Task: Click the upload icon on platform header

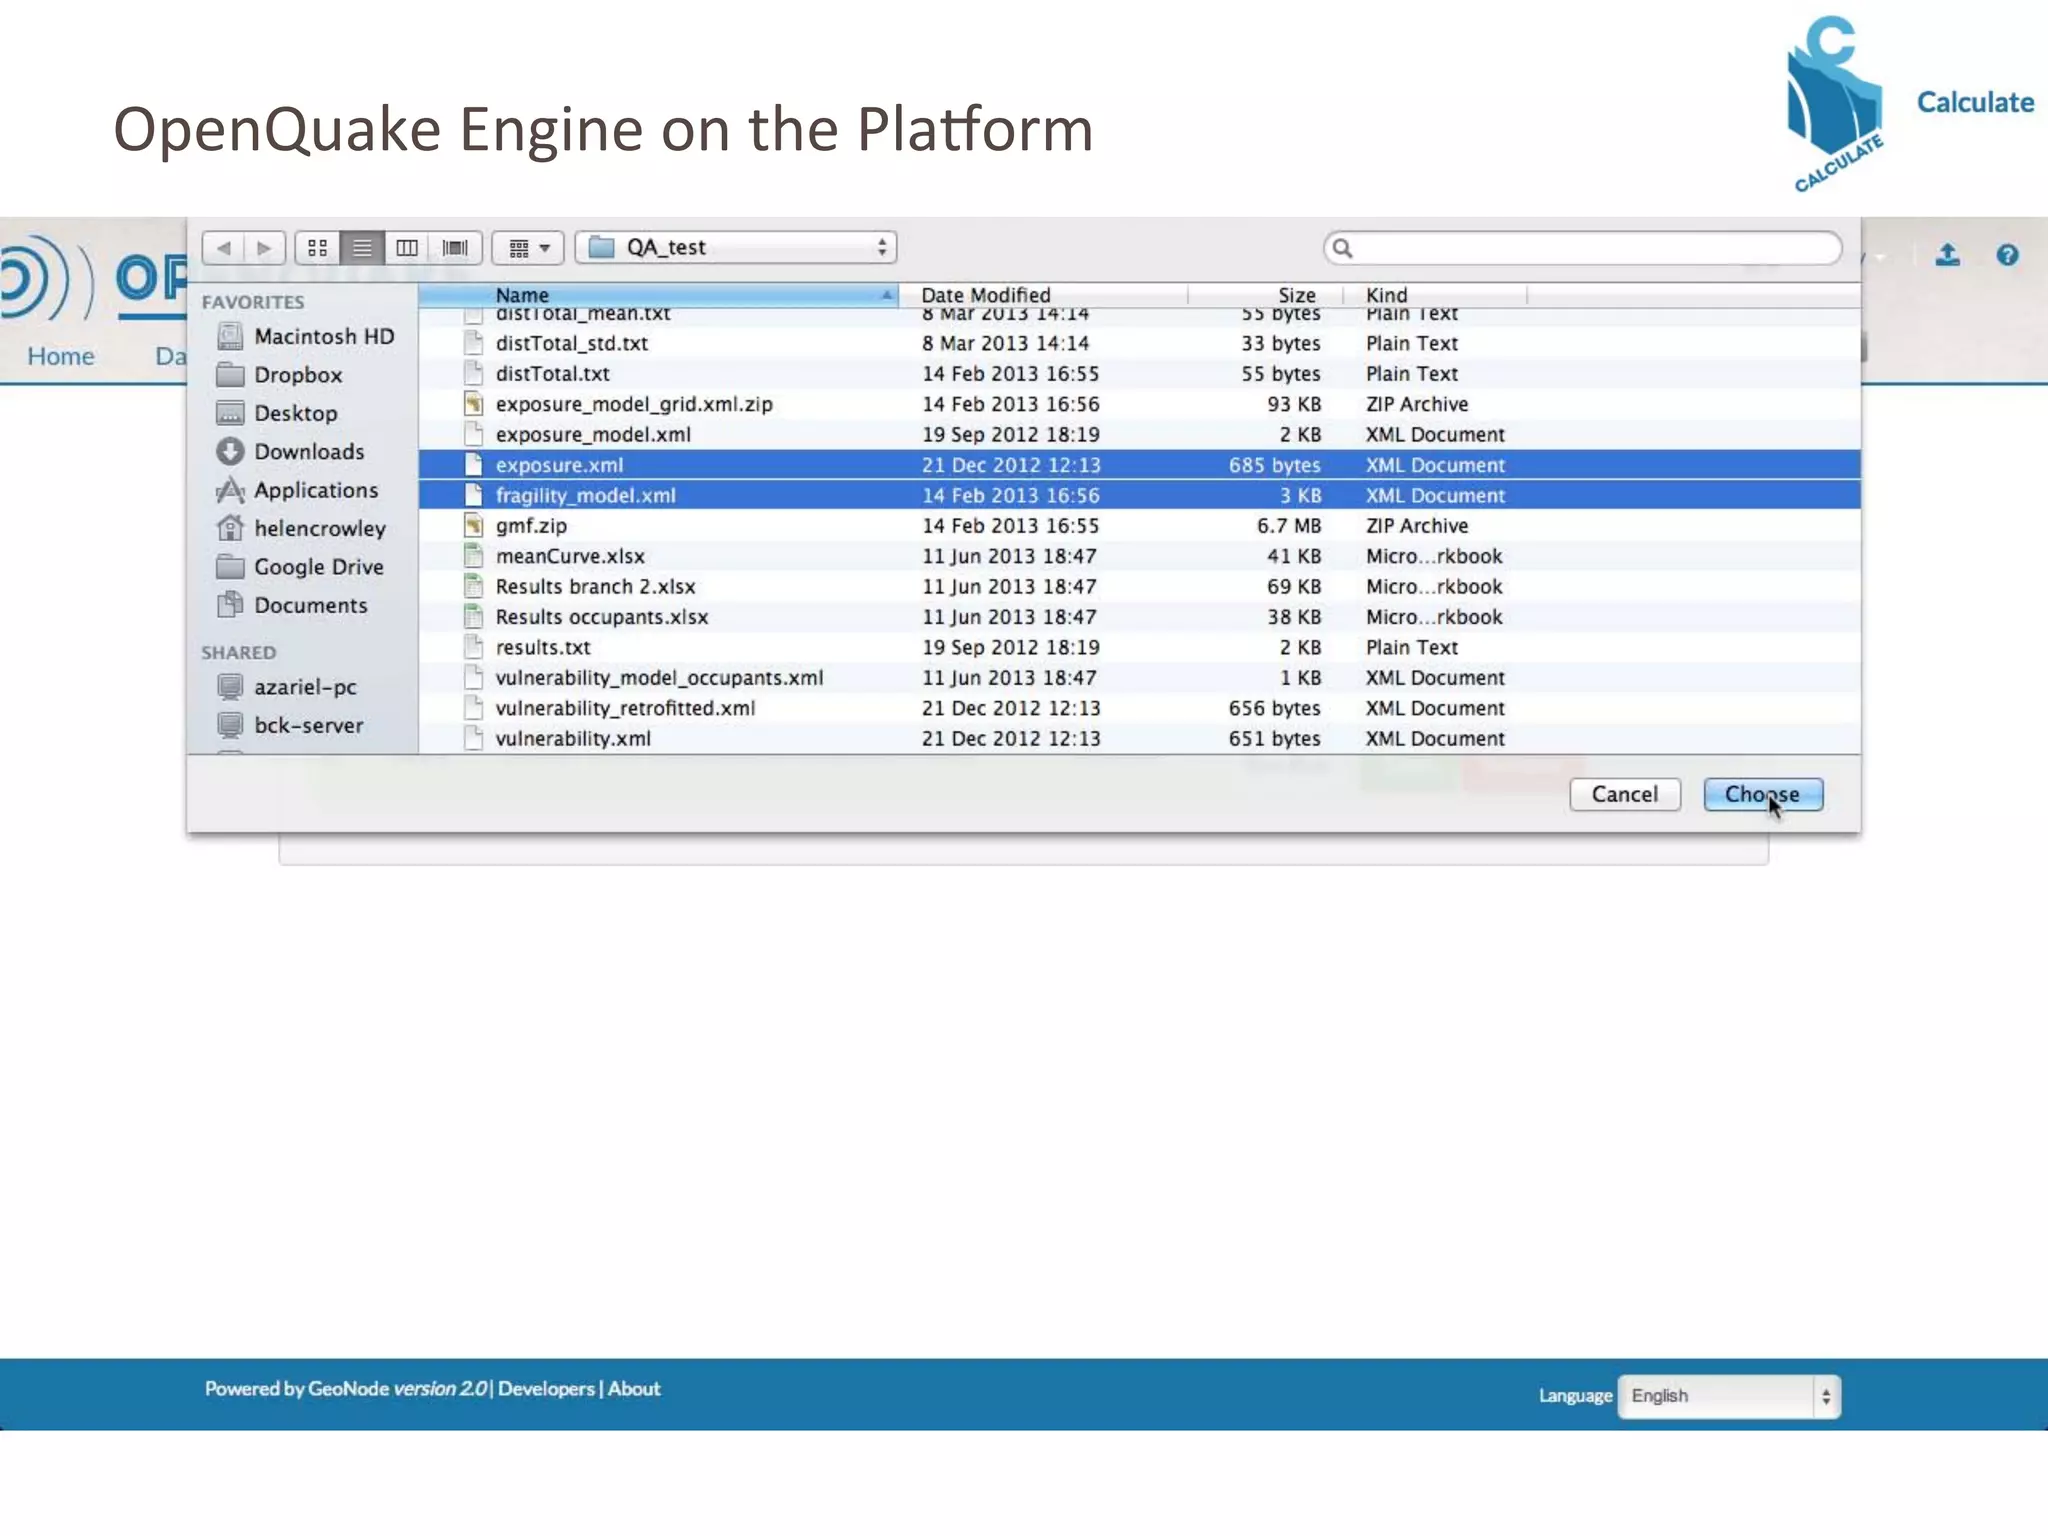Action: tap(1947, 255)
